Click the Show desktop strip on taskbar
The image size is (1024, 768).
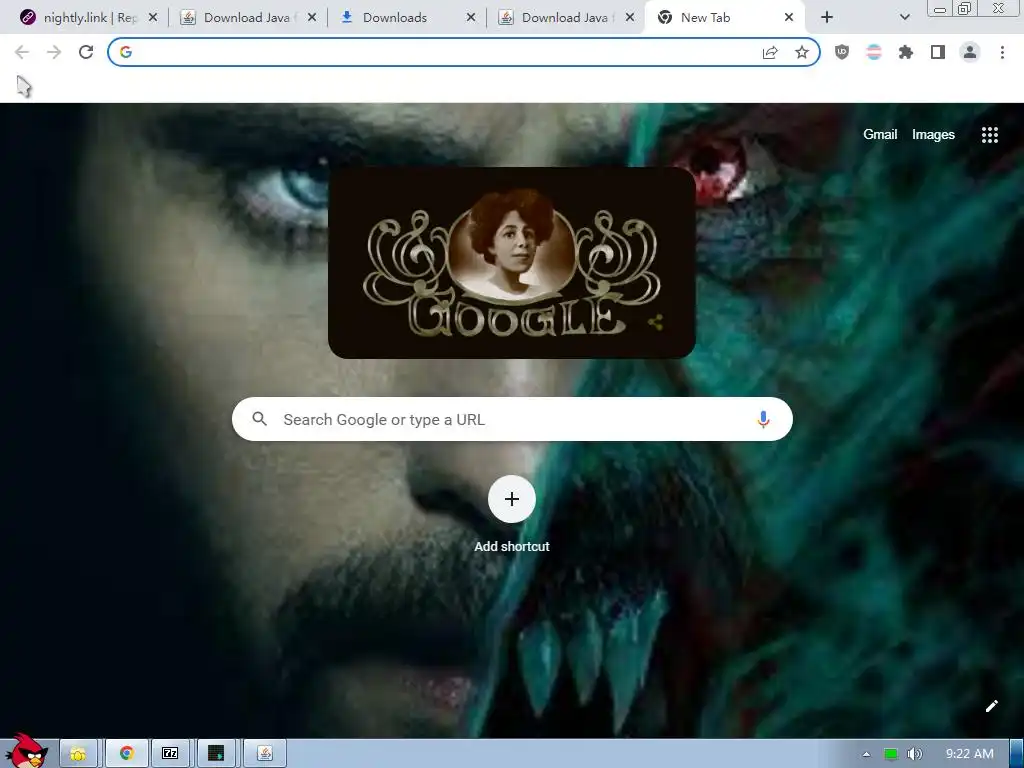(1016, 754)
